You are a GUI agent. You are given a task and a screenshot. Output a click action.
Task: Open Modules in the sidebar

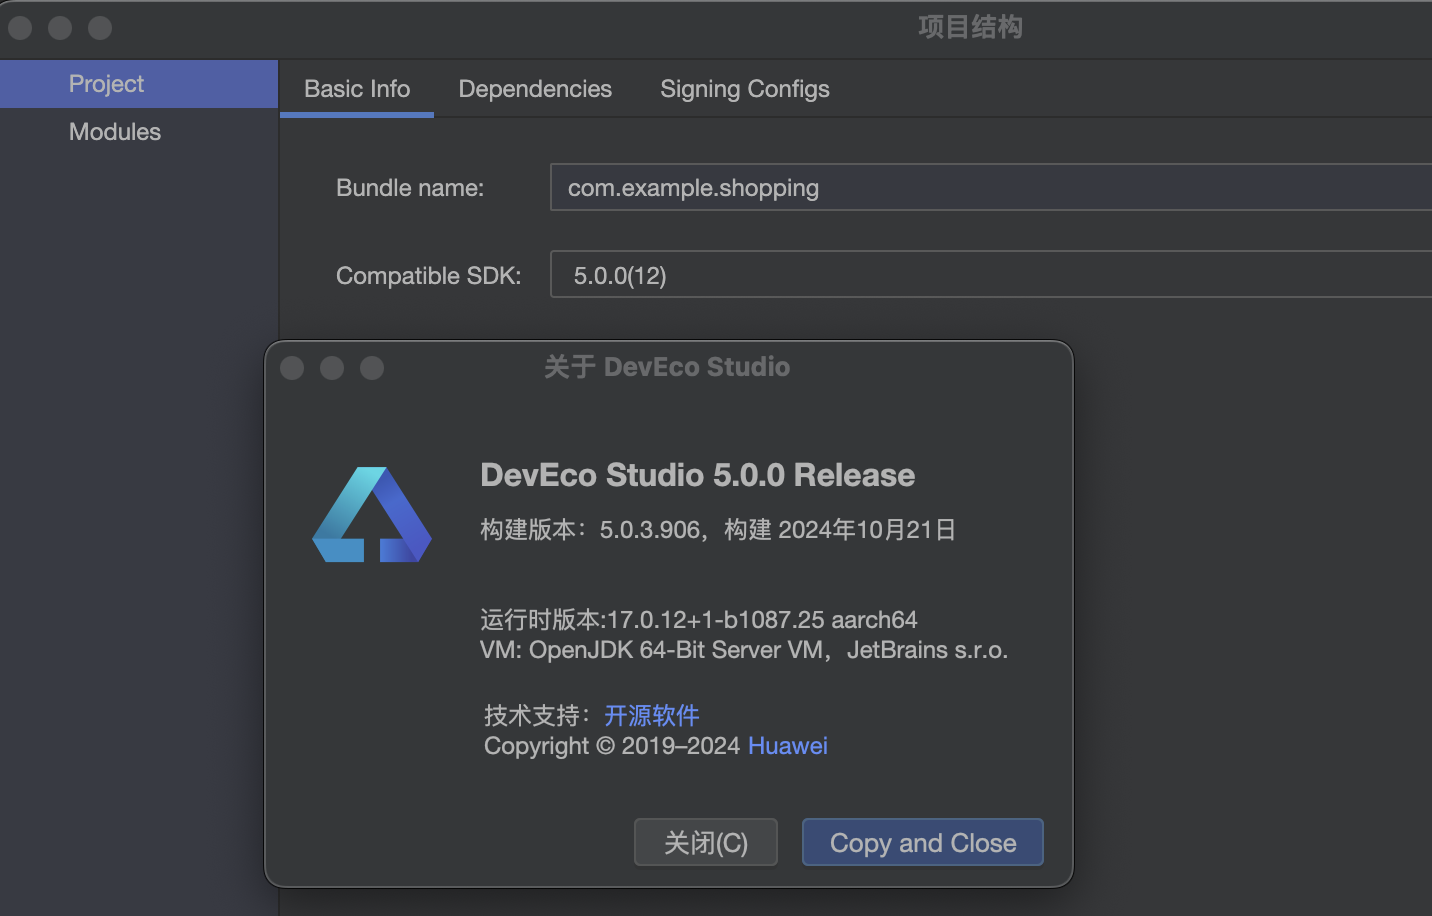click(139, 132)
